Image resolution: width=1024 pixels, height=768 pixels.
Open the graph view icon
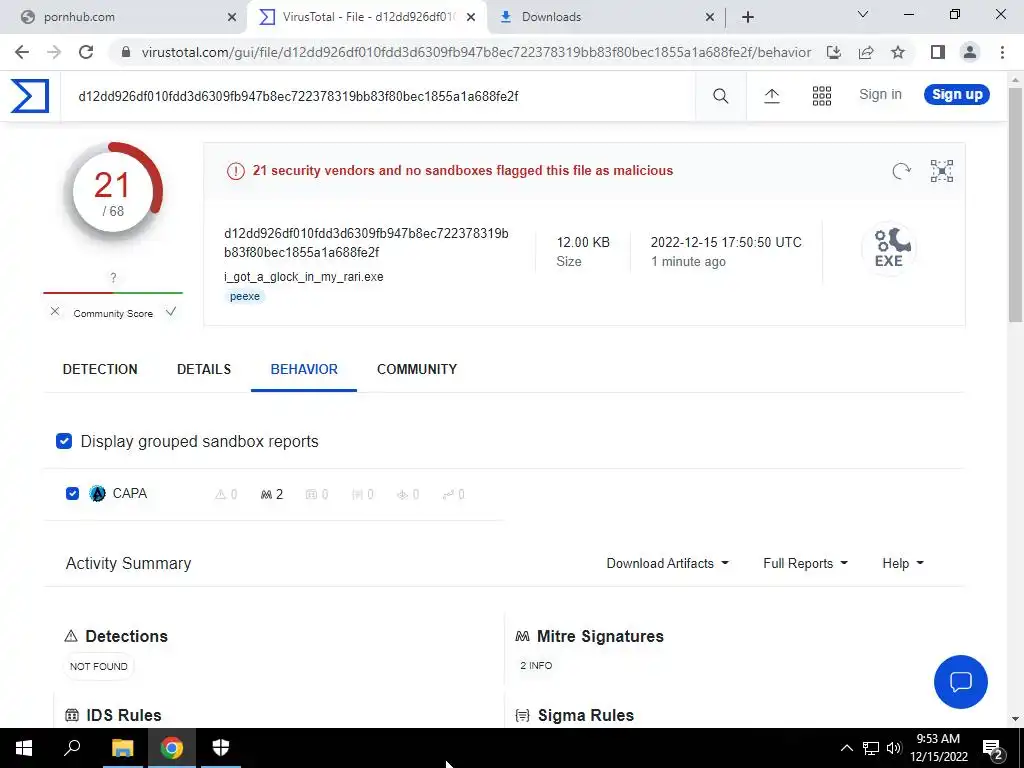[942, 171]
